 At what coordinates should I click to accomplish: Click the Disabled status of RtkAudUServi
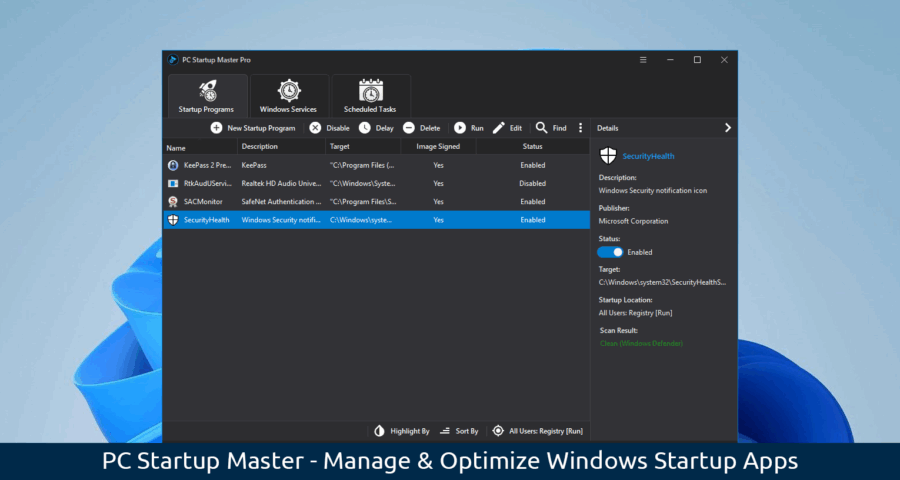tap(533, 184)
